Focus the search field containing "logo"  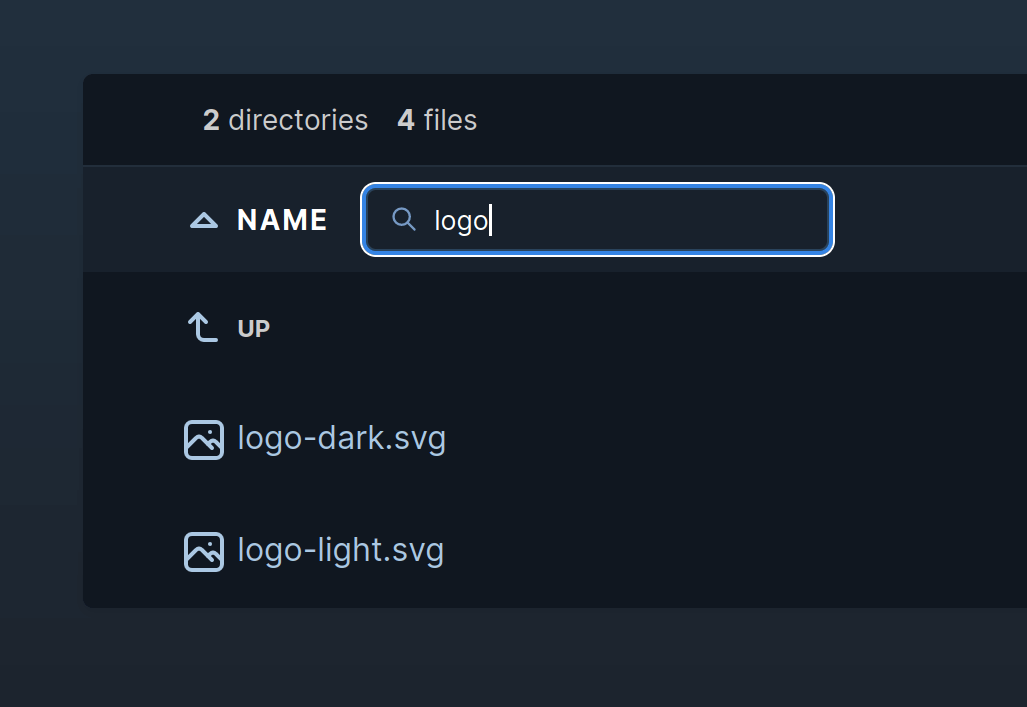[x=597, y=220]
